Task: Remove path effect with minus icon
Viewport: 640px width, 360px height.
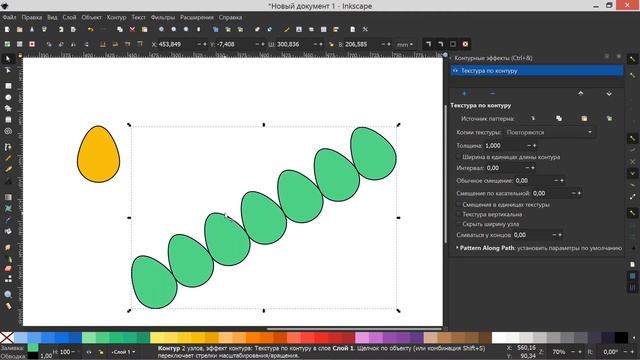Action: 492,93
